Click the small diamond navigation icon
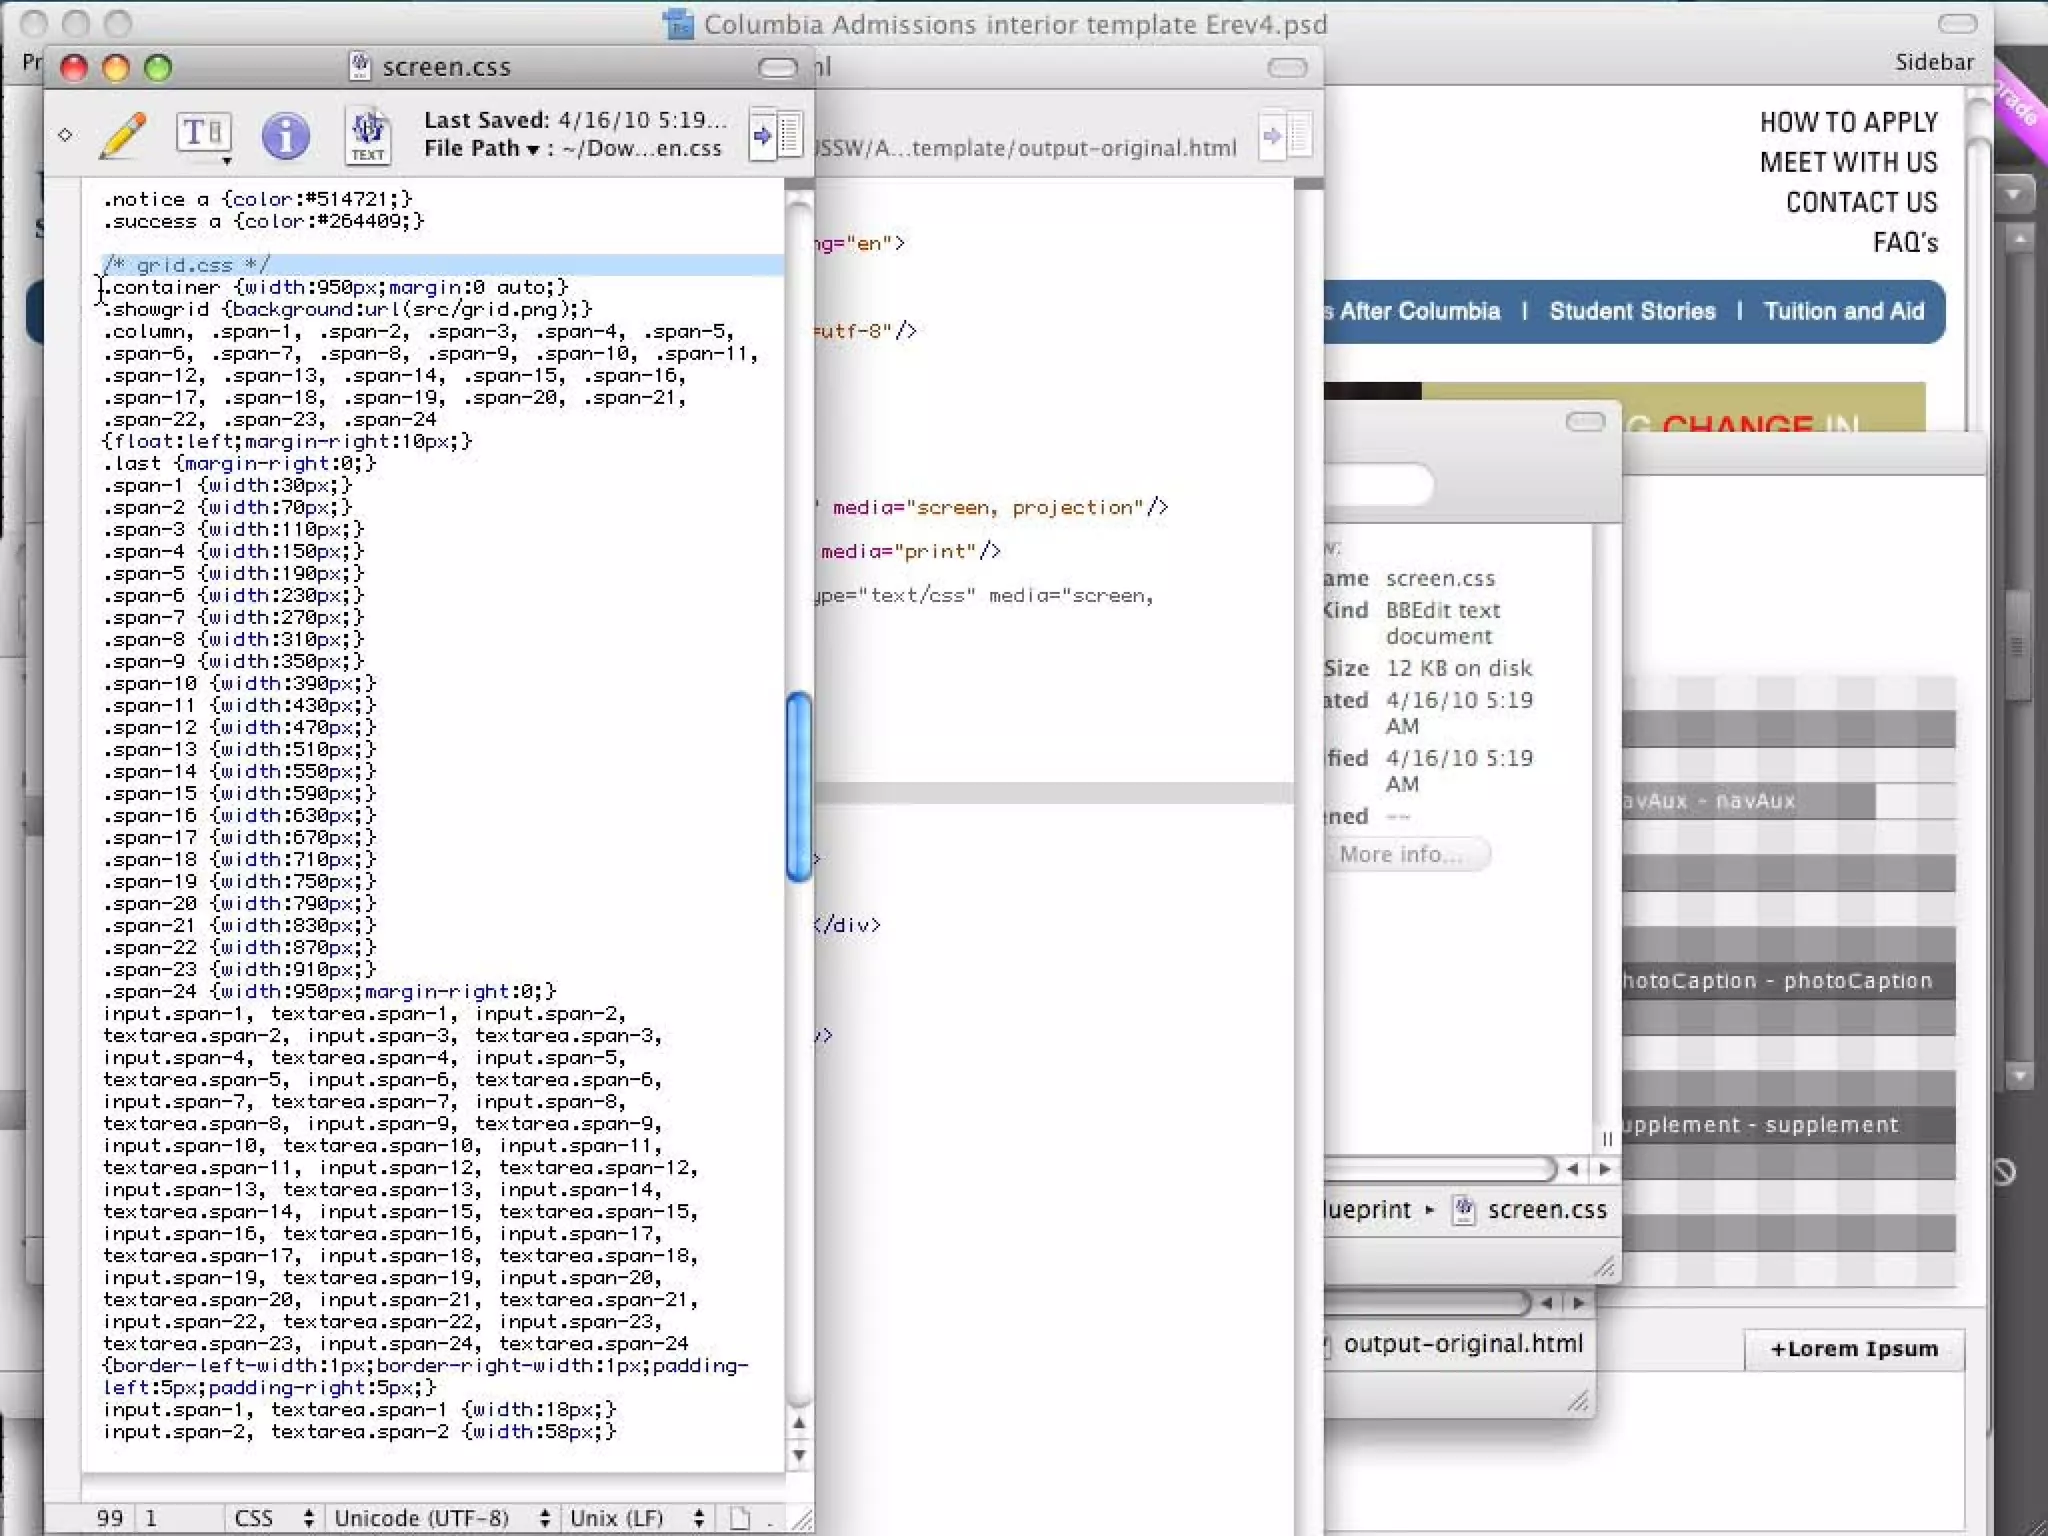 [x=65, y=135]
